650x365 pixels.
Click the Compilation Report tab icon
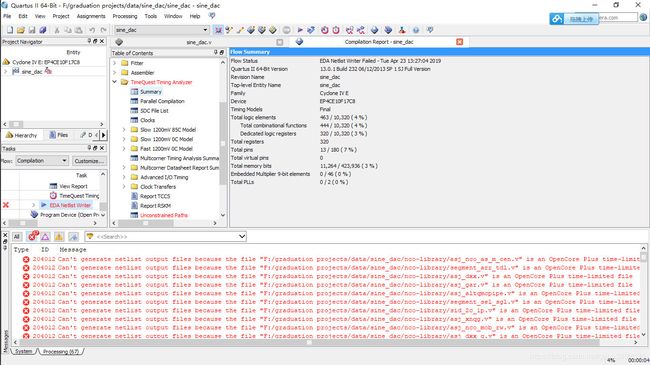299,41
